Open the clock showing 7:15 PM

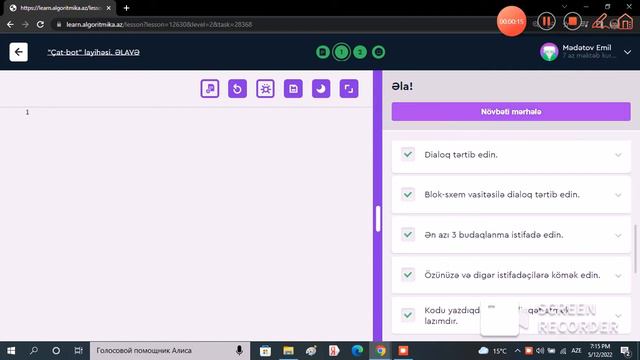click(x=600, y=351)
